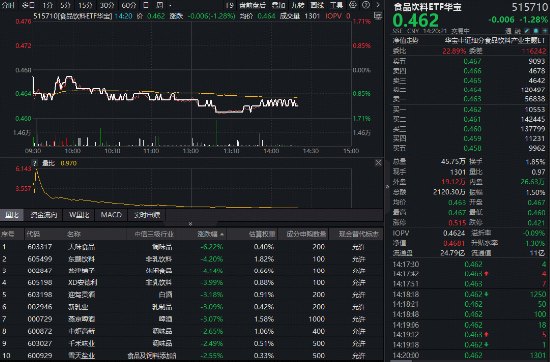Select the 60分 period tab
This screenshot has height=362, width=550.
(129, 5)
